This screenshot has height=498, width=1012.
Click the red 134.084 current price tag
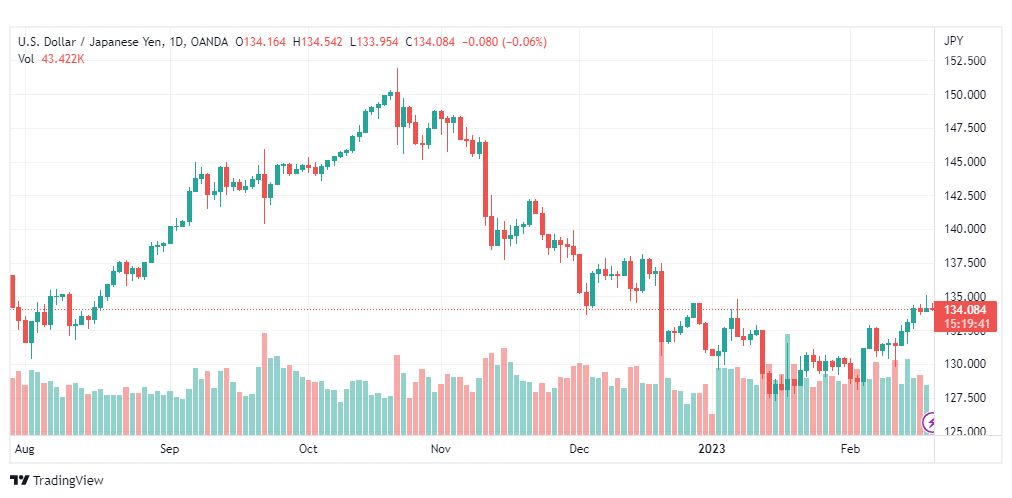point(964,310)
